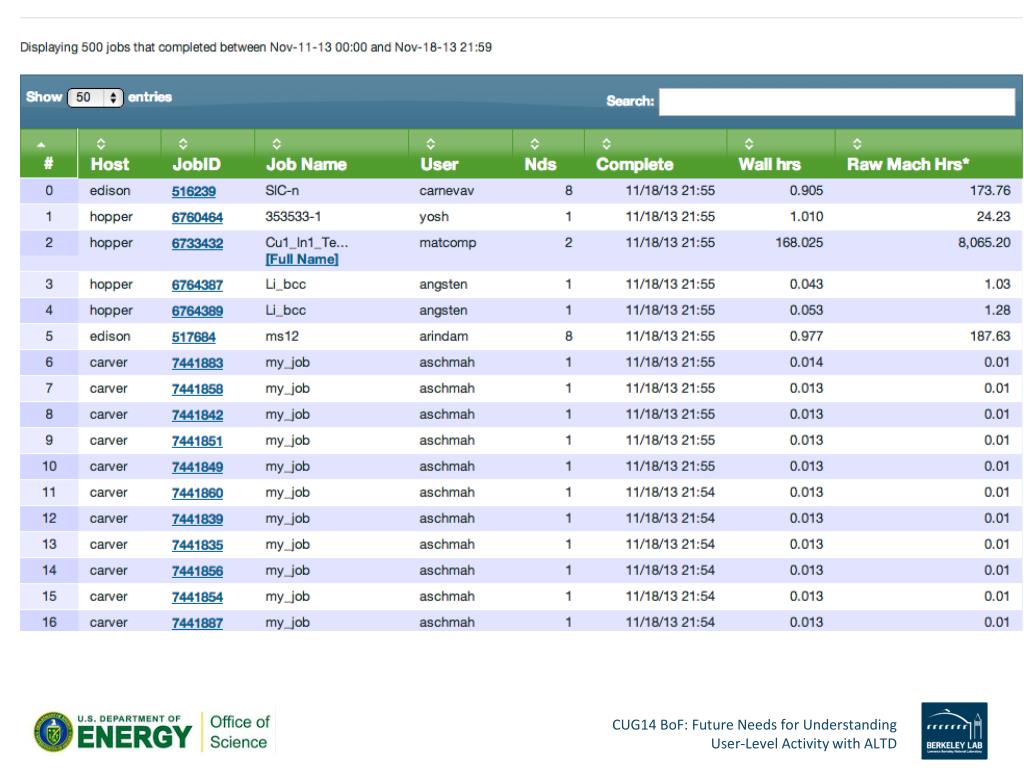Viewport: 1024px width, 768px height.
Task: Select host carver in row 16
Action: pos(108,622)
